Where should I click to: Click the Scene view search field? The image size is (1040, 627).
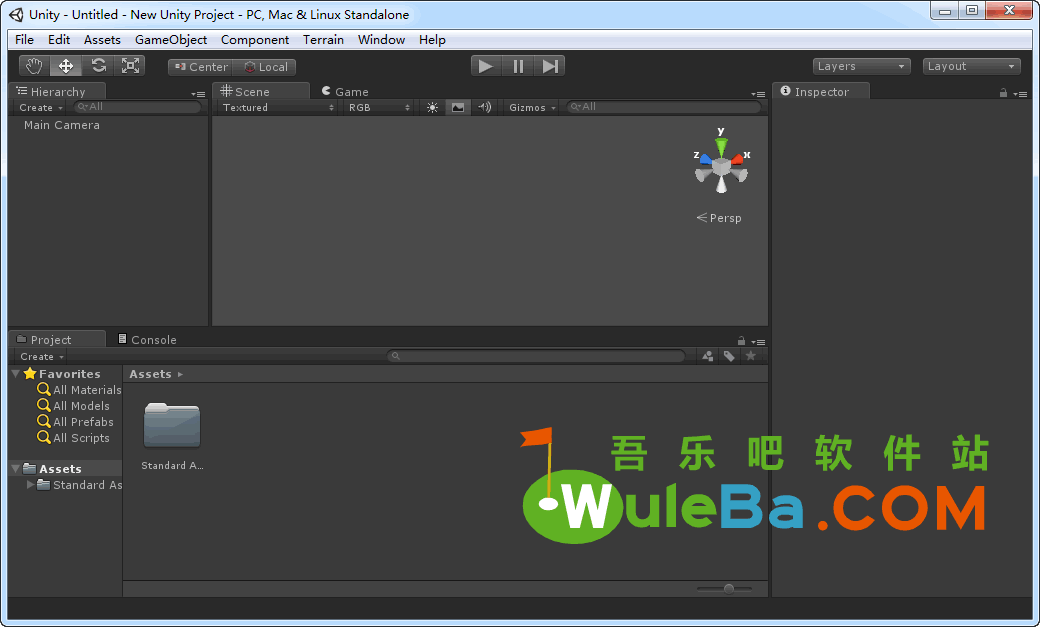coord(663,107)
